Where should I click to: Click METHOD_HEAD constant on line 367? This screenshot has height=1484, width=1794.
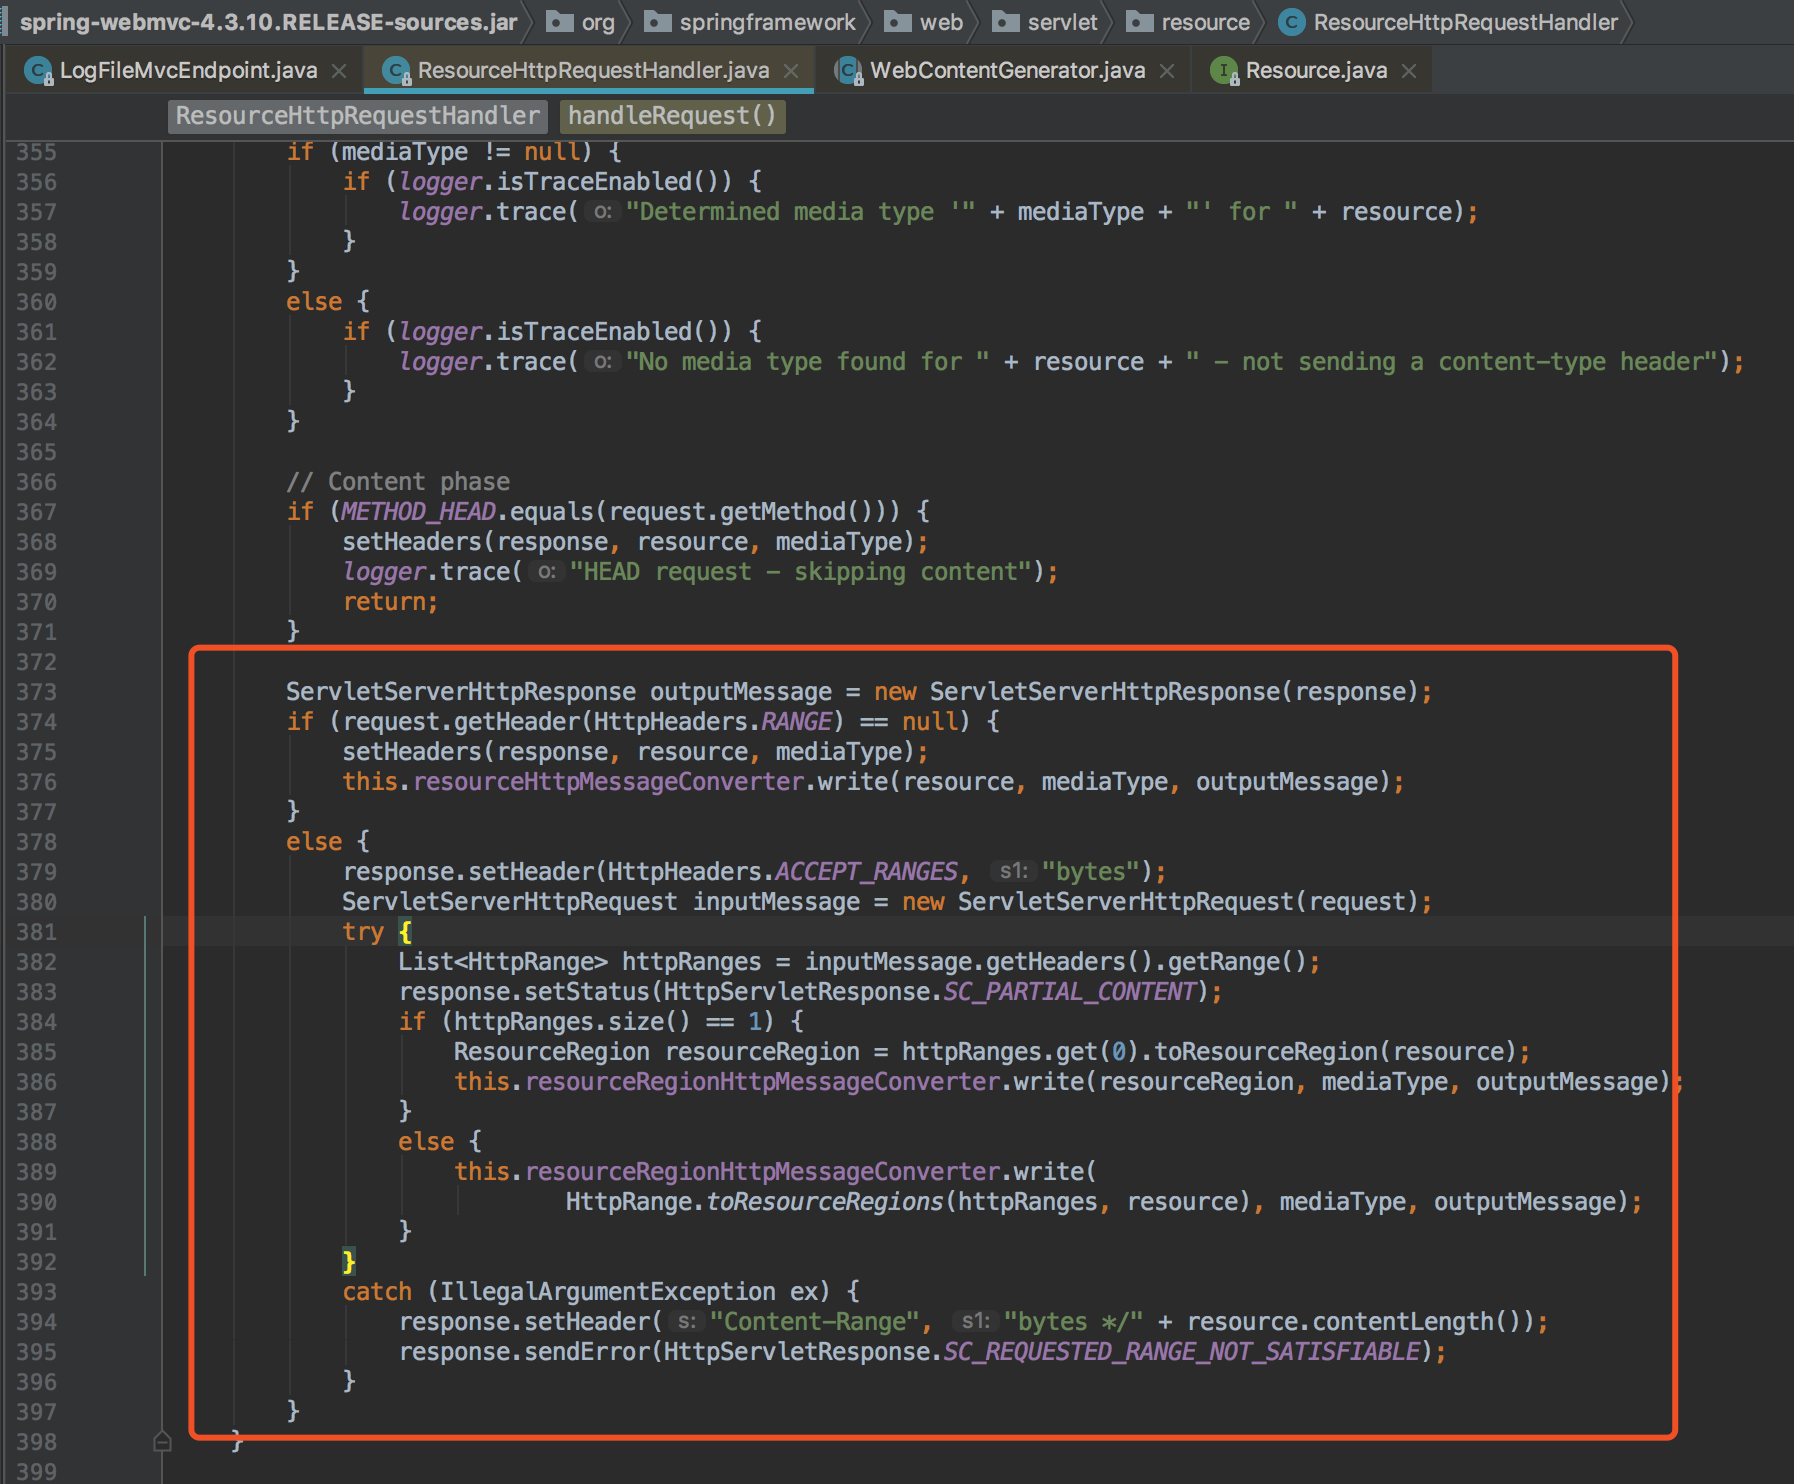pyautogui.click(x=418, y=512)
